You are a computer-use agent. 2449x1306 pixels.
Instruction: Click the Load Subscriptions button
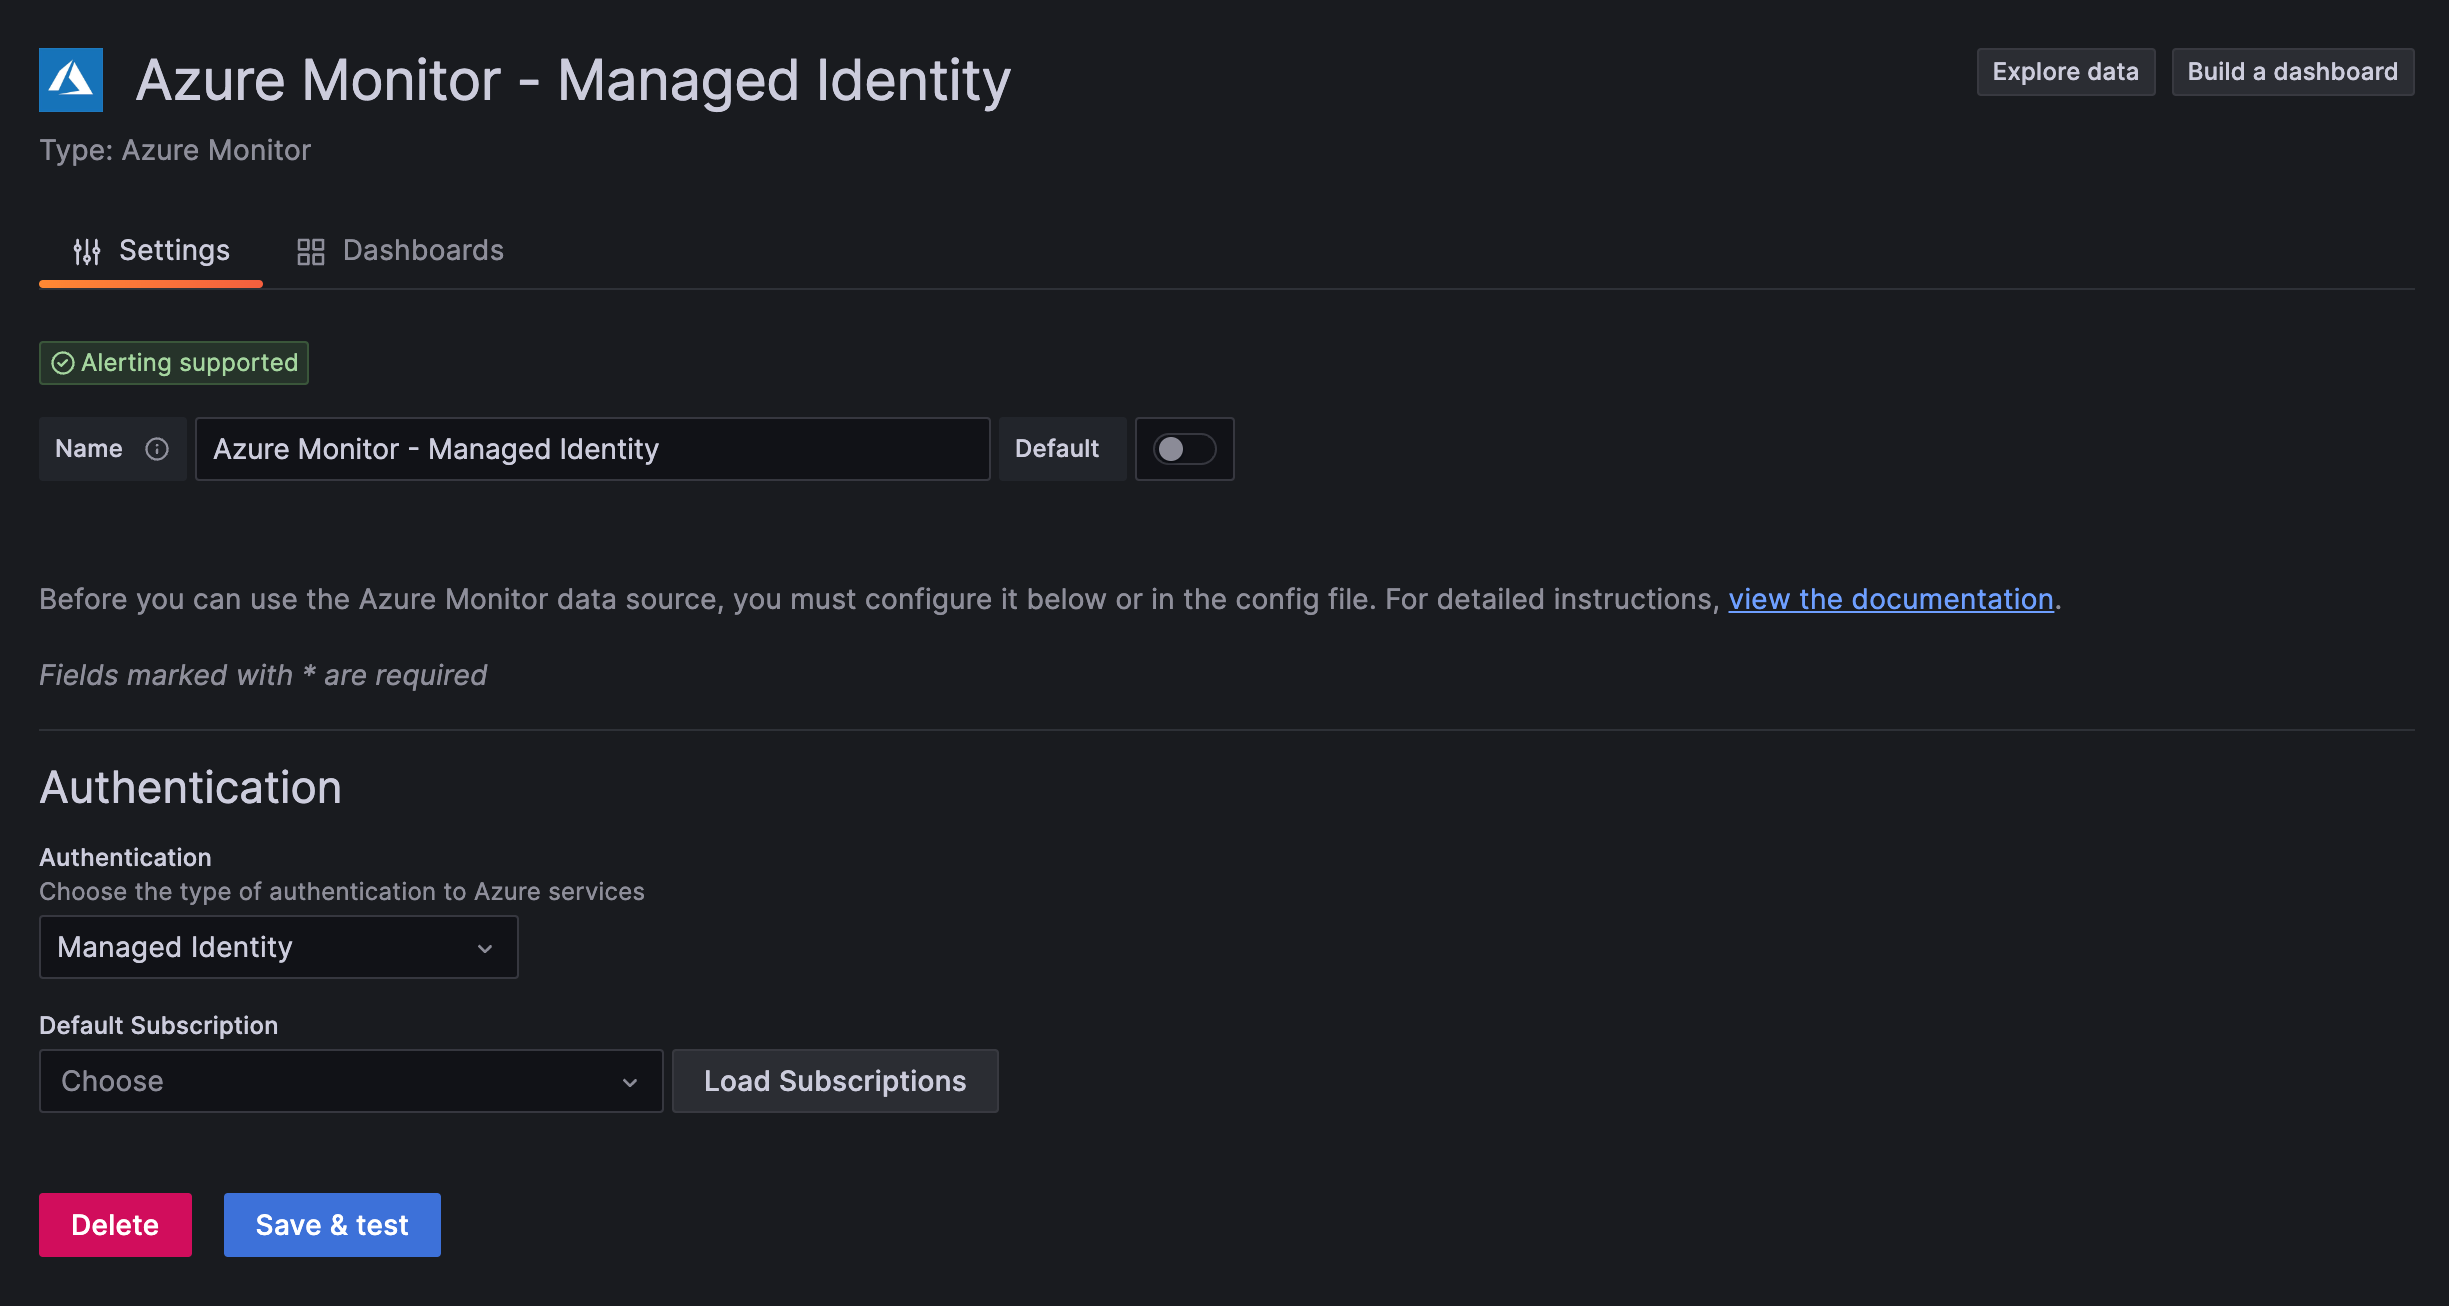[x=834, y=1081]
